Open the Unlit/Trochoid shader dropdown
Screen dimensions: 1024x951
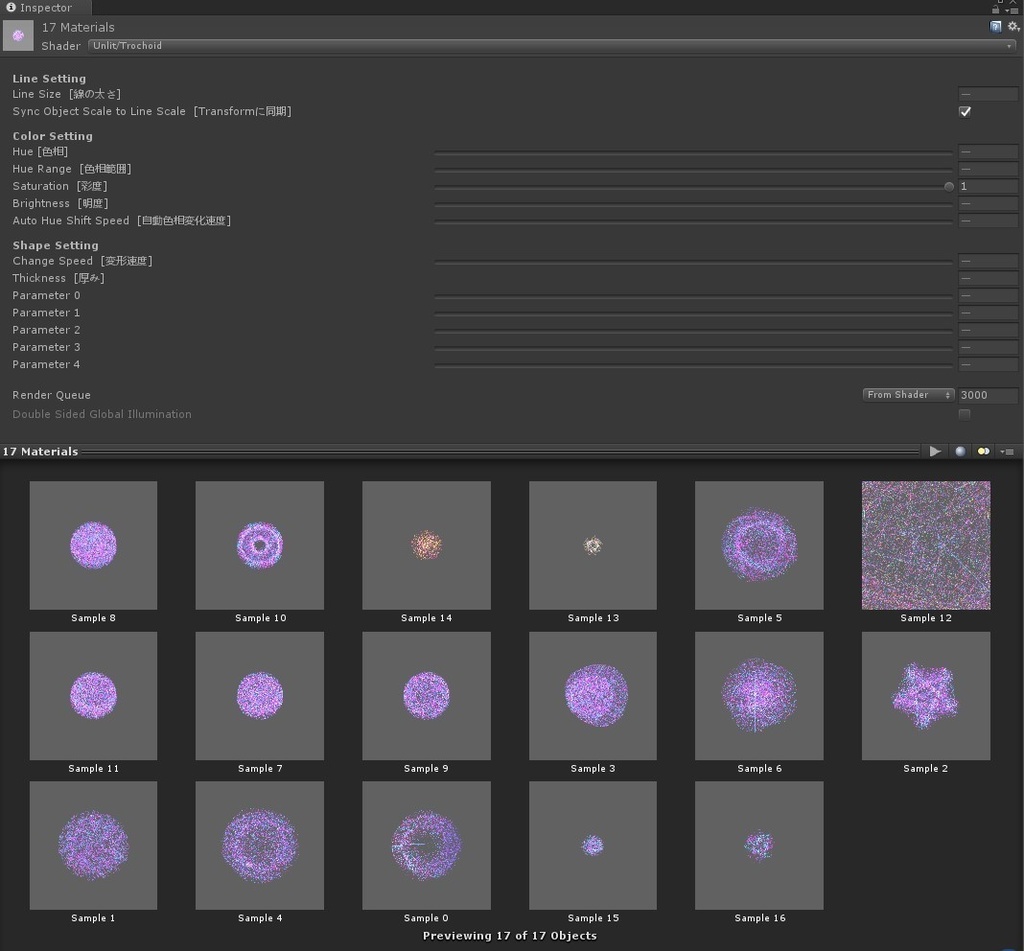(x=552, y=46)
